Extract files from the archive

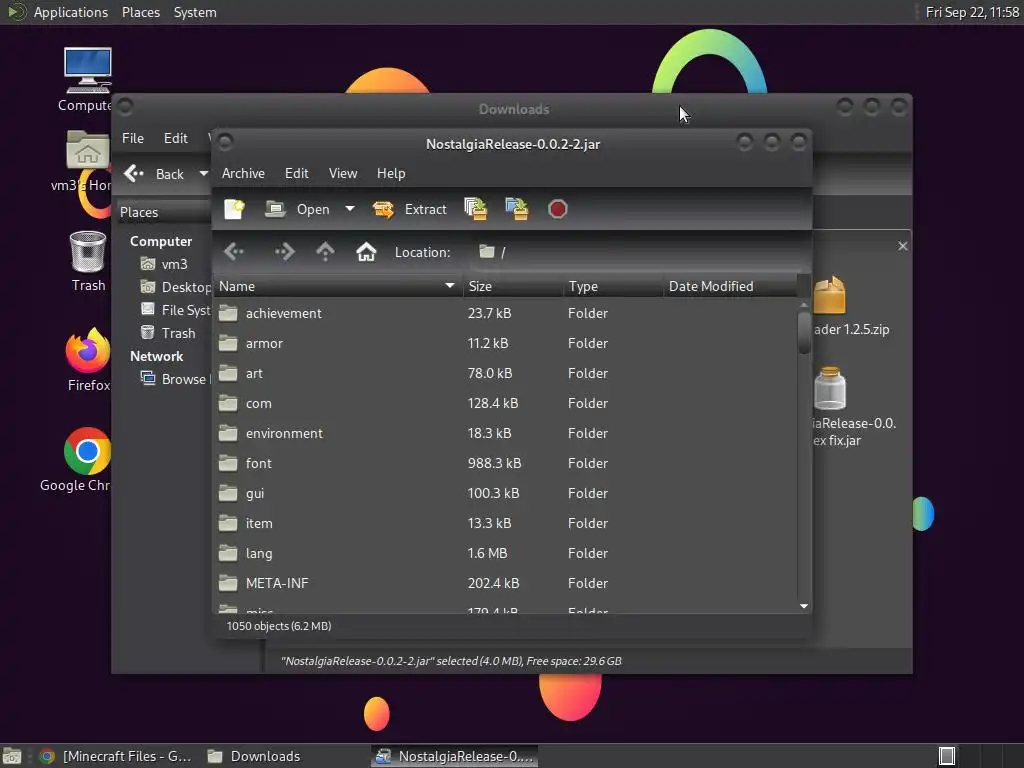(x=409, y=209)
